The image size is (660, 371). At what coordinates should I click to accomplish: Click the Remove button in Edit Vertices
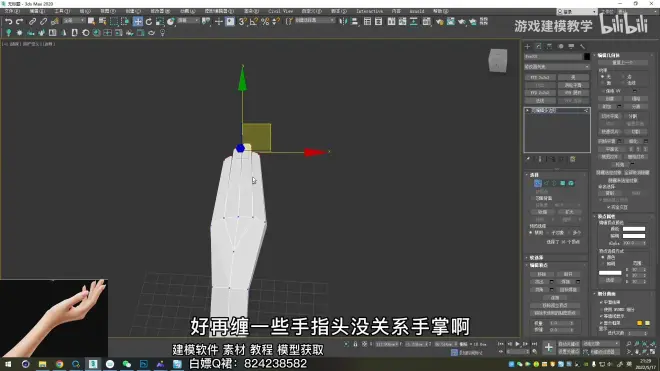[541, 274]
